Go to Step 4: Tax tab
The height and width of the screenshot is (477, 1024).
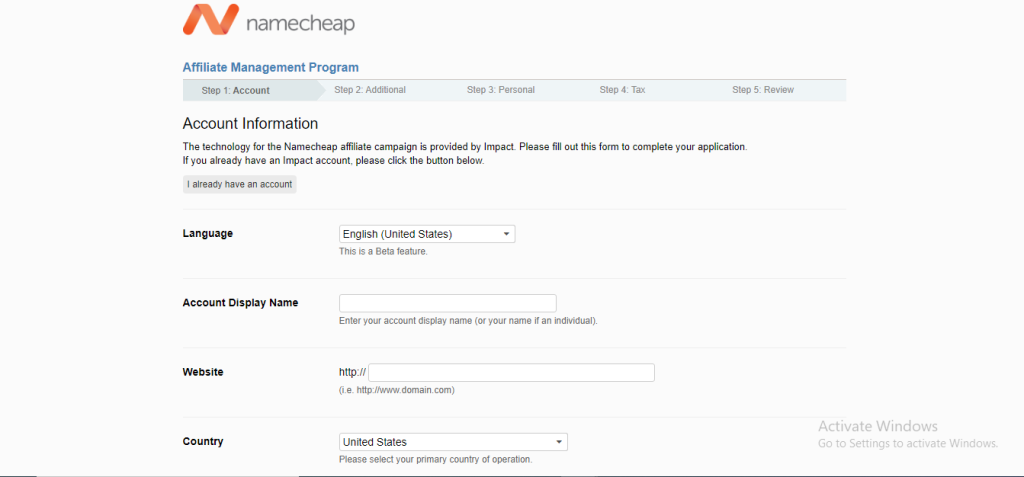[622, 90]
